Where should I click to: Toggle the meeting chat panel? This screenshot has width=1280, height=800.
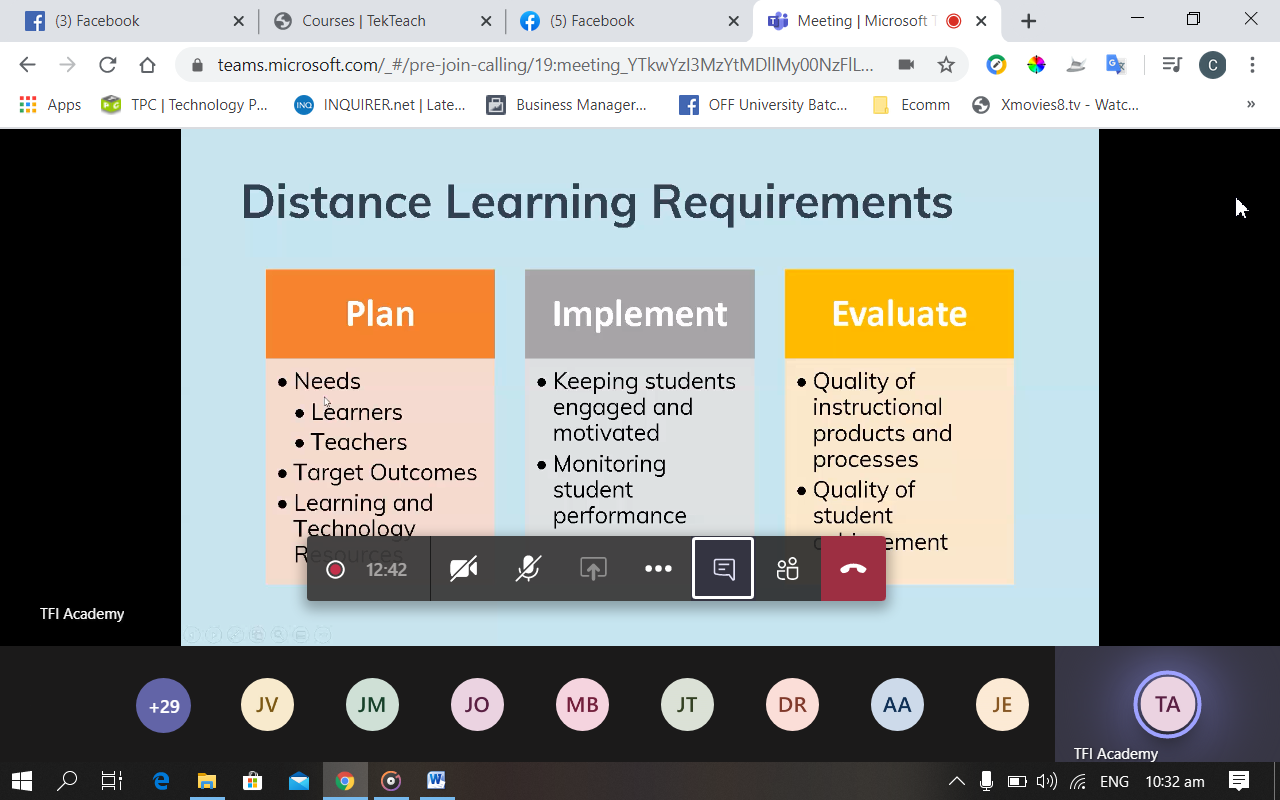[722, 568]
